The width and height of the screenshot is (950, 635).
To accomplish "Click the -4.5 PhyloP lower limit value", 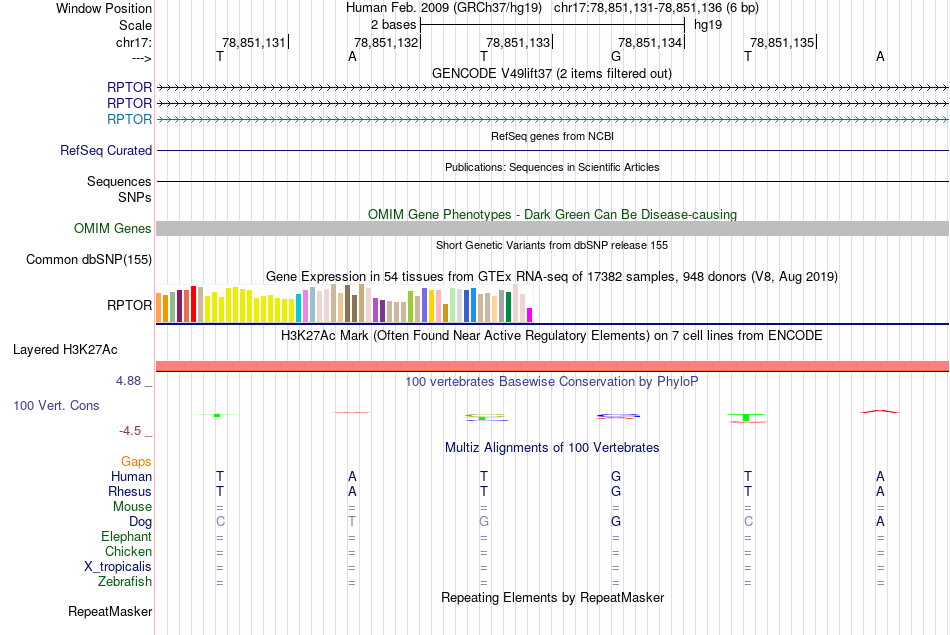I will (x=130, y=431).
